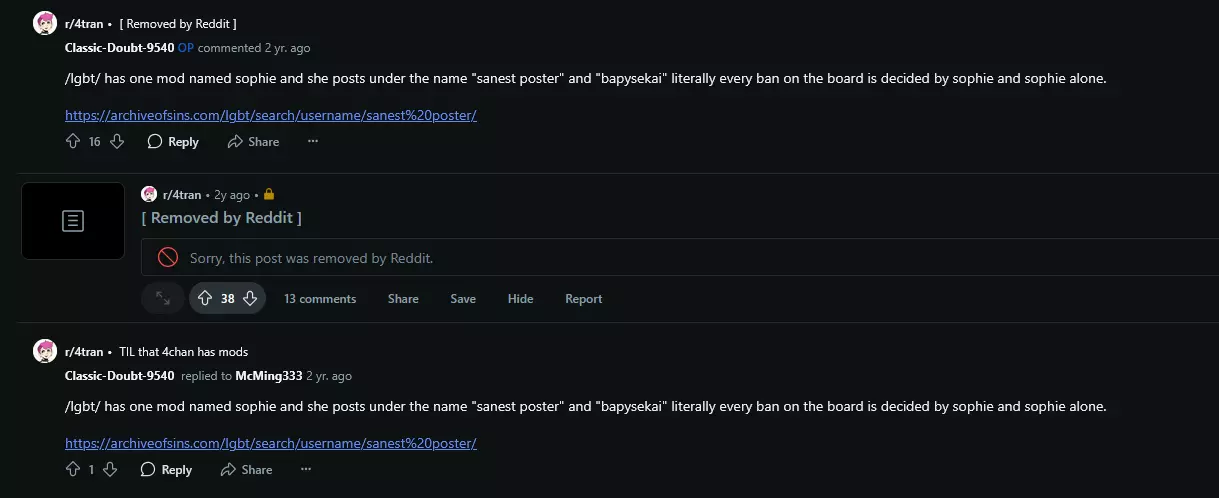Hide the removed post

click(x=520, y=299)
